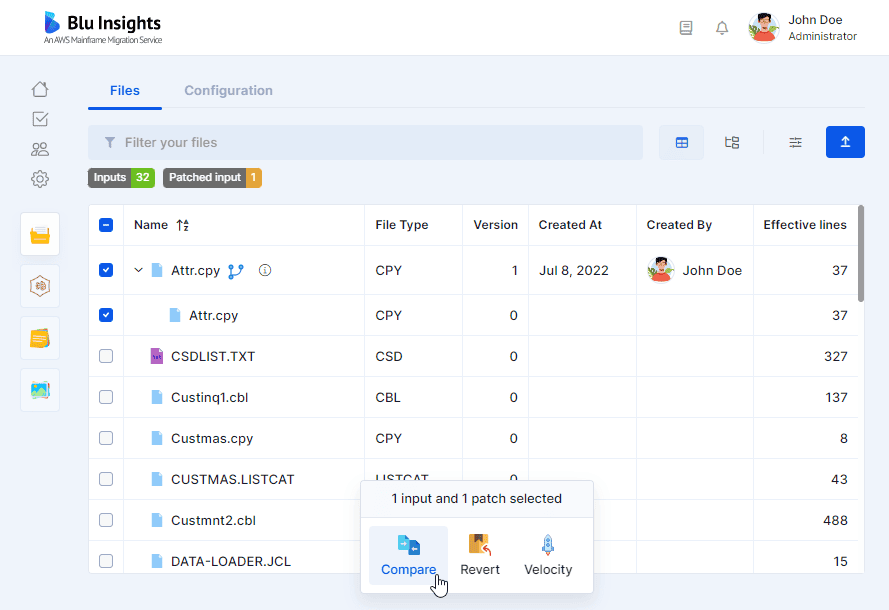Screen dimensions: 889x610
Task: Click the Compare action button
Action: click(408, 555)
